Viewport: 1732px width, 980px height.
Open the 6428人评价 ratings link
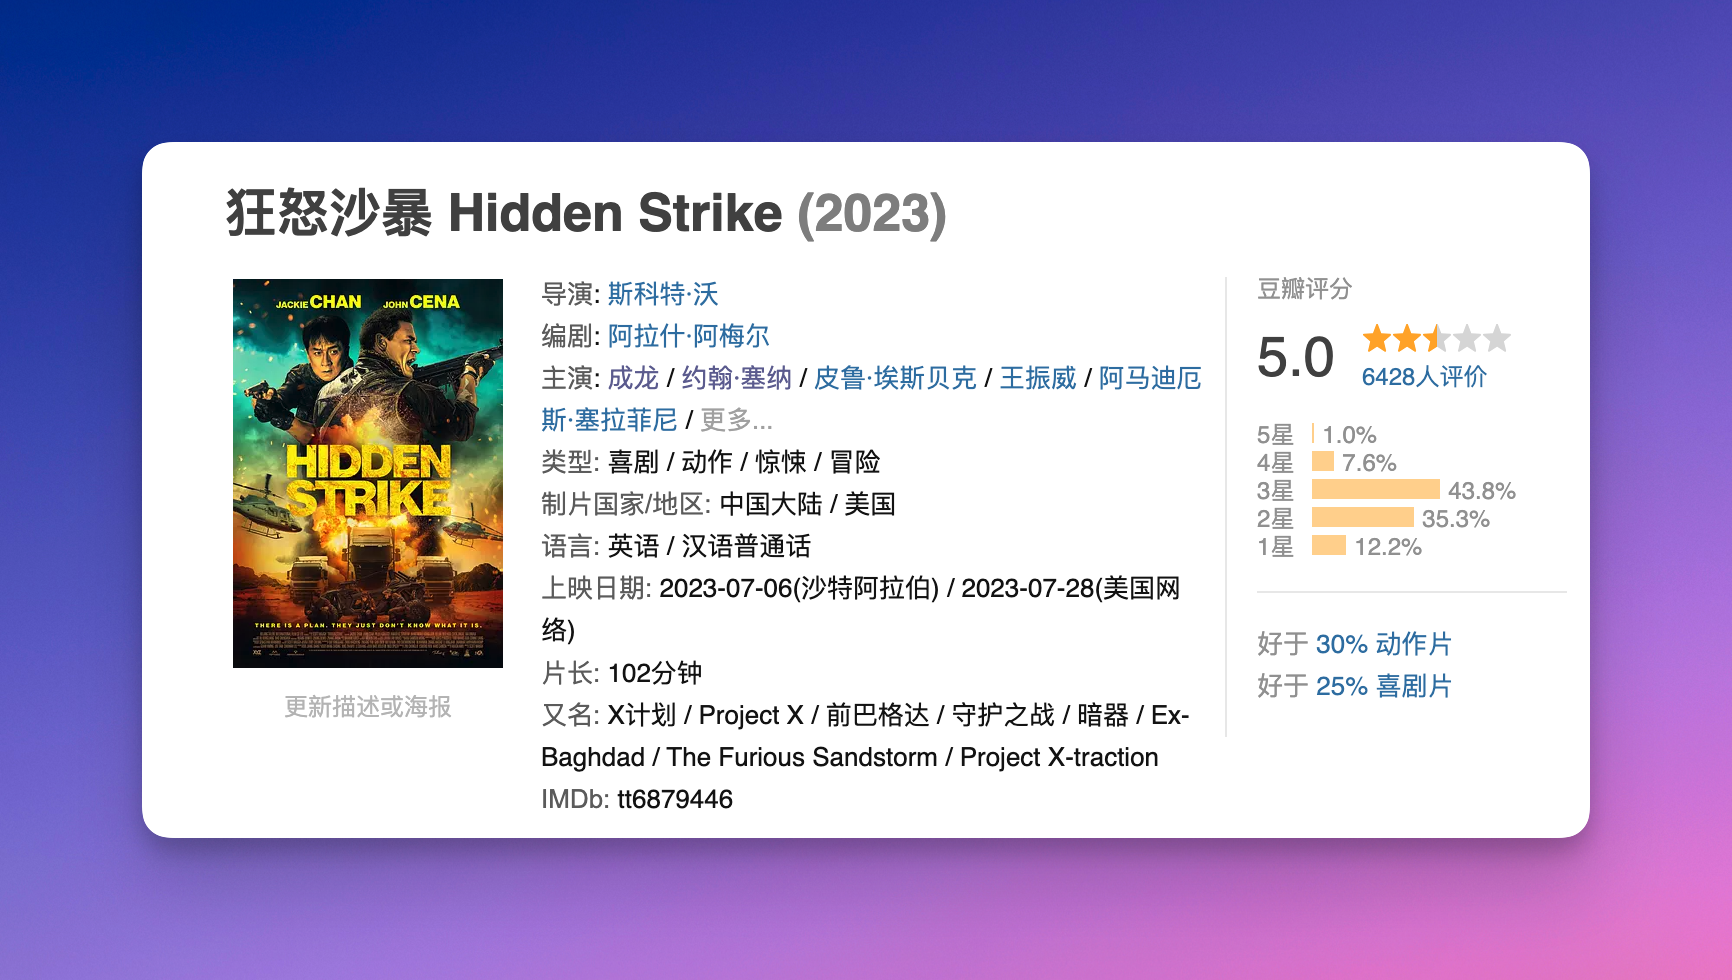[1423, 377]
